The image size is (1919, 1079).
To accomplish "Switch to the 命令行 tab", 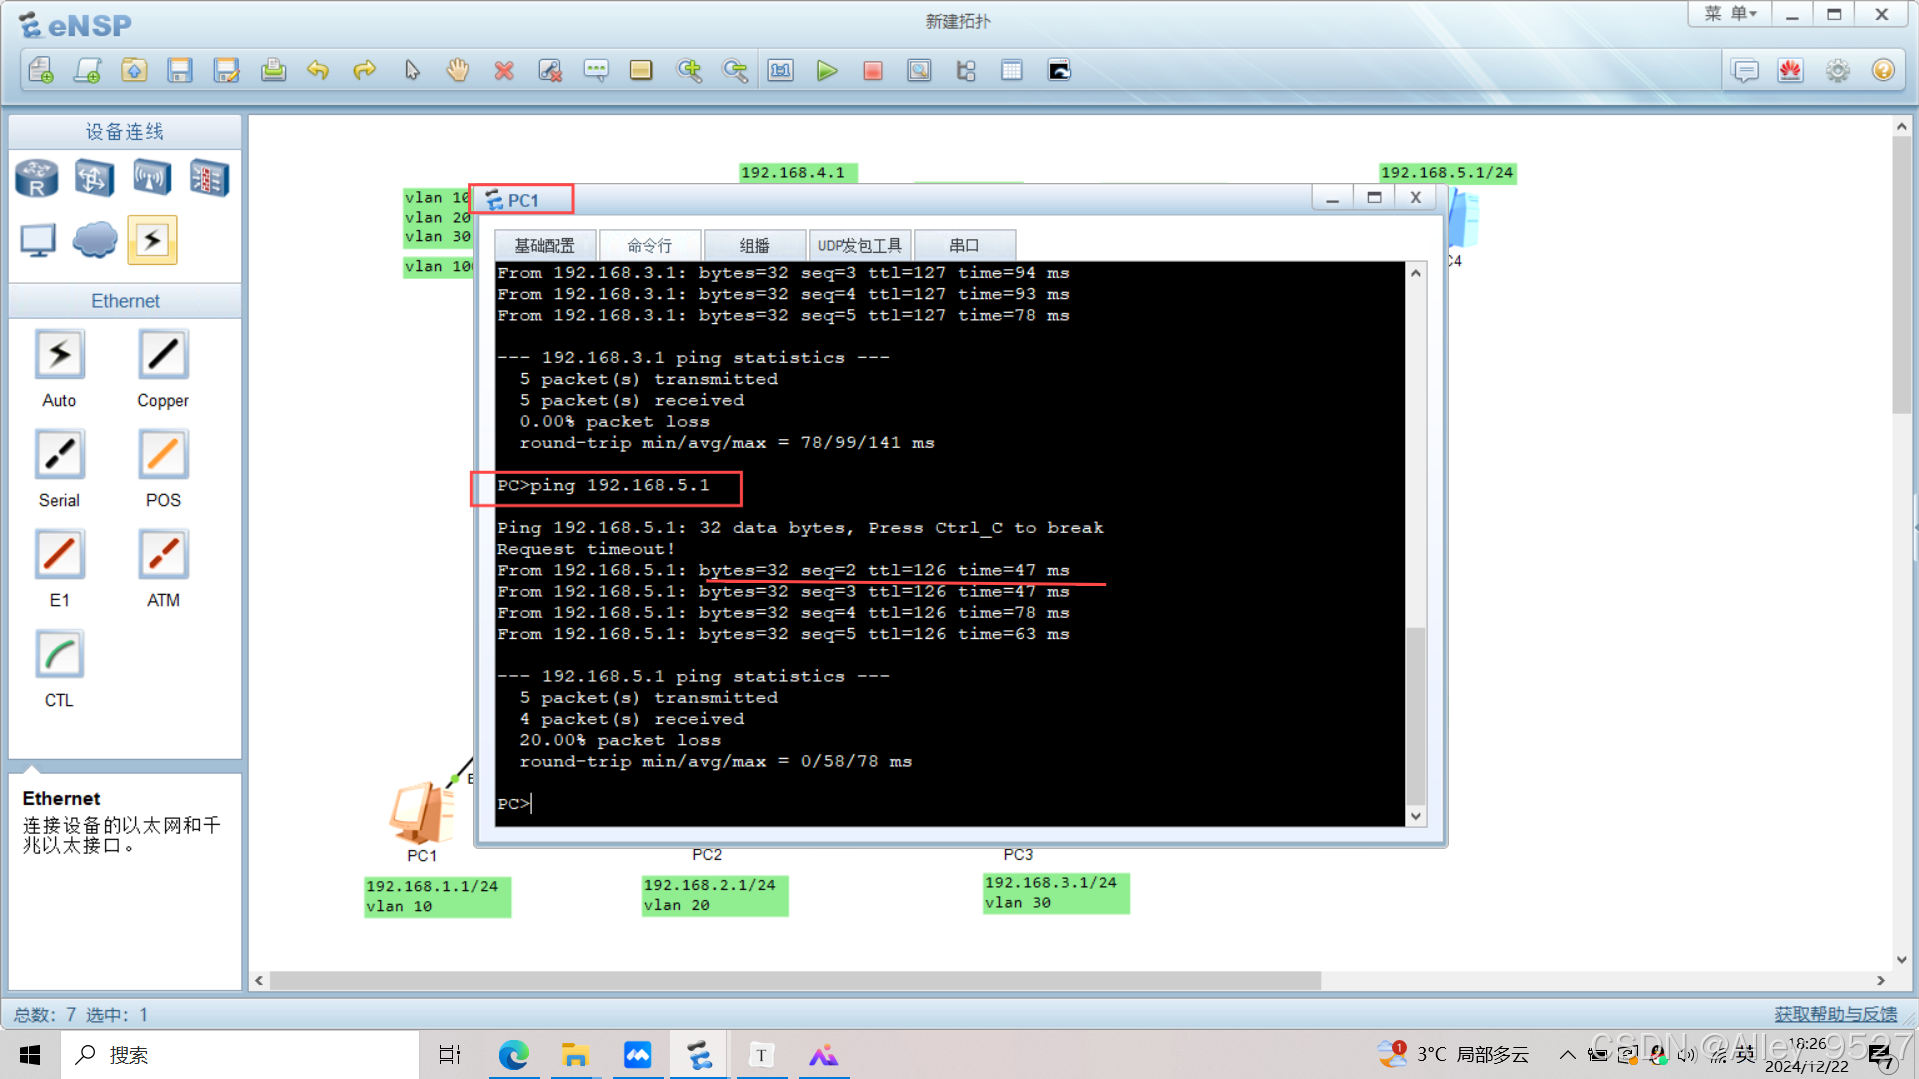I will [650, 245].
